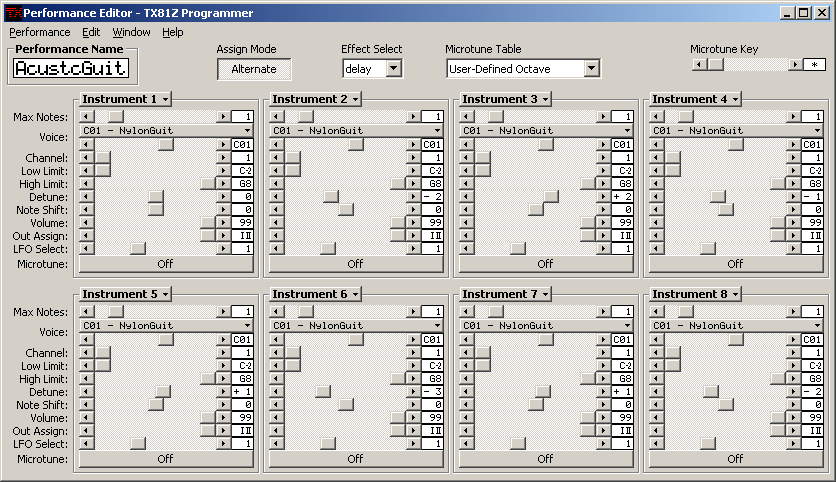Click Instrument 1 Volume slider thumb
The width and height of the screenshot is (836, 482).
pos(208,223)
